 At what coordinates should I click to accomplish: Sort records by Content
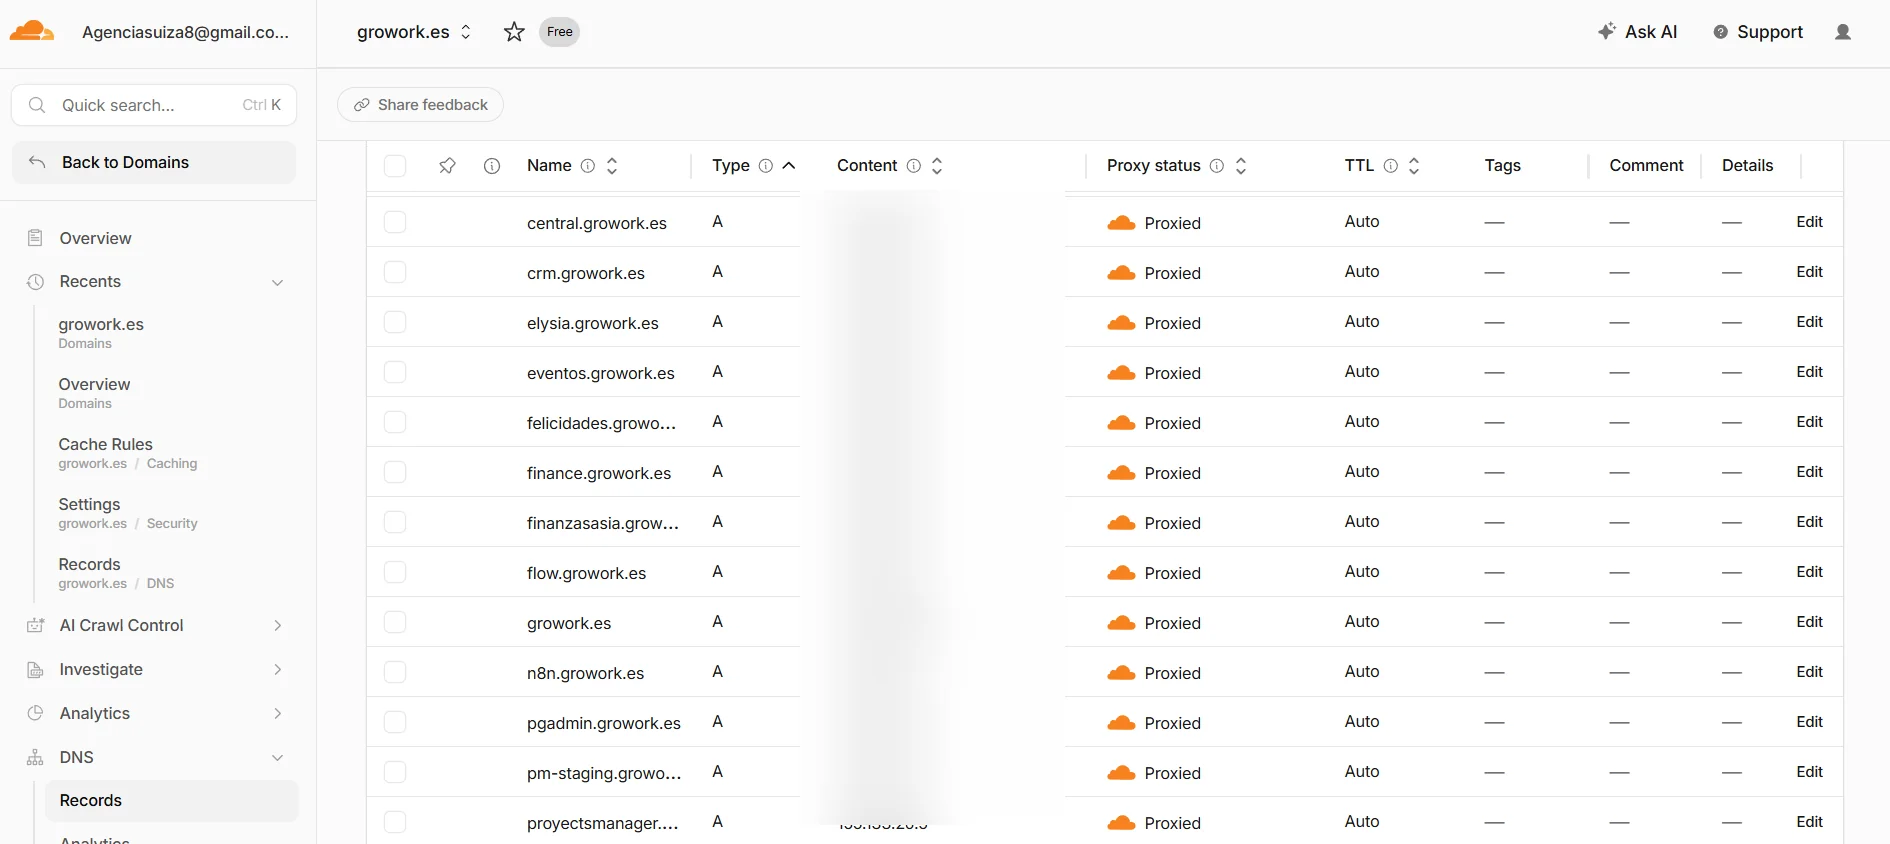[937, 166]
